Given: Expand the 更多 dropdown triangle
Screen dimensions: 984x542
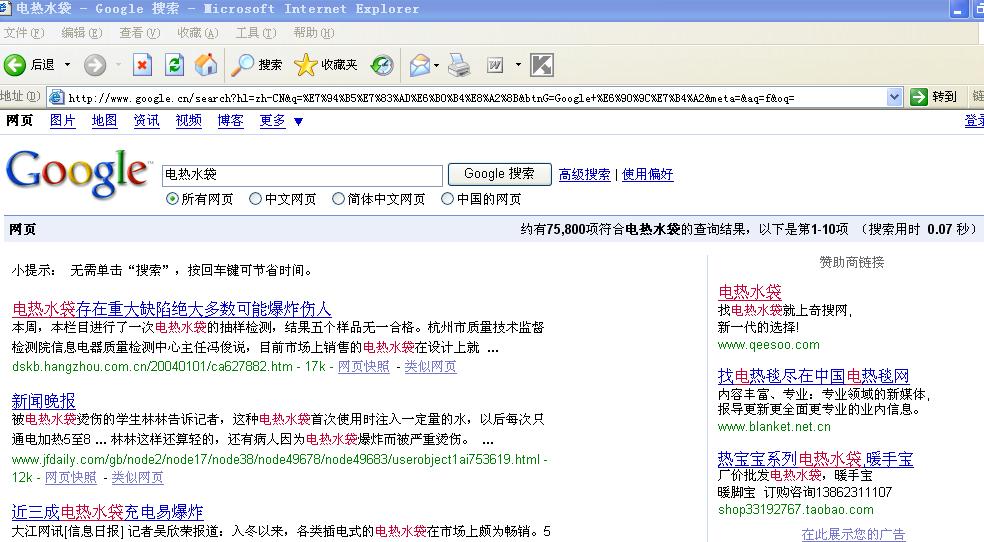Looking at the screenshot, I should 299,121.
